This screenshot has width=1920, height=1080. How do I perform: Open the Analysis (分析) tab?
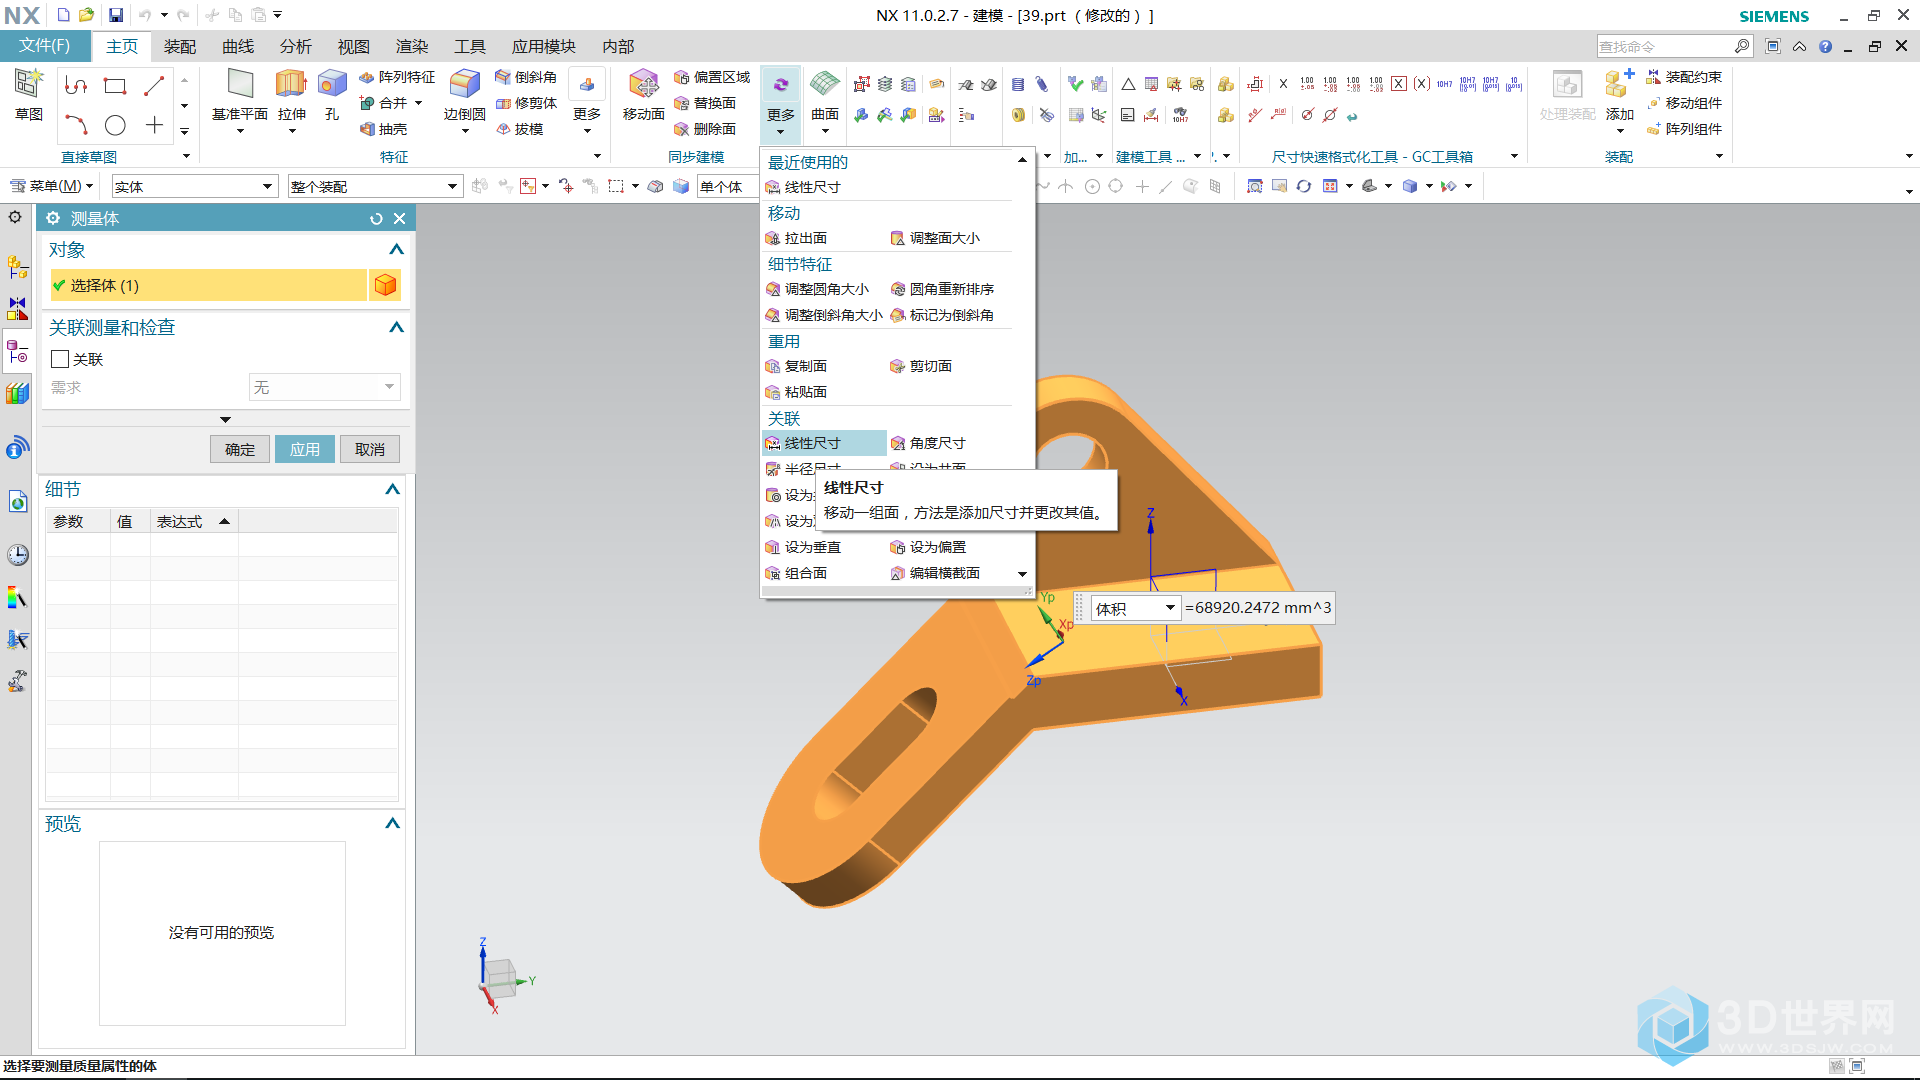point(296,47)
